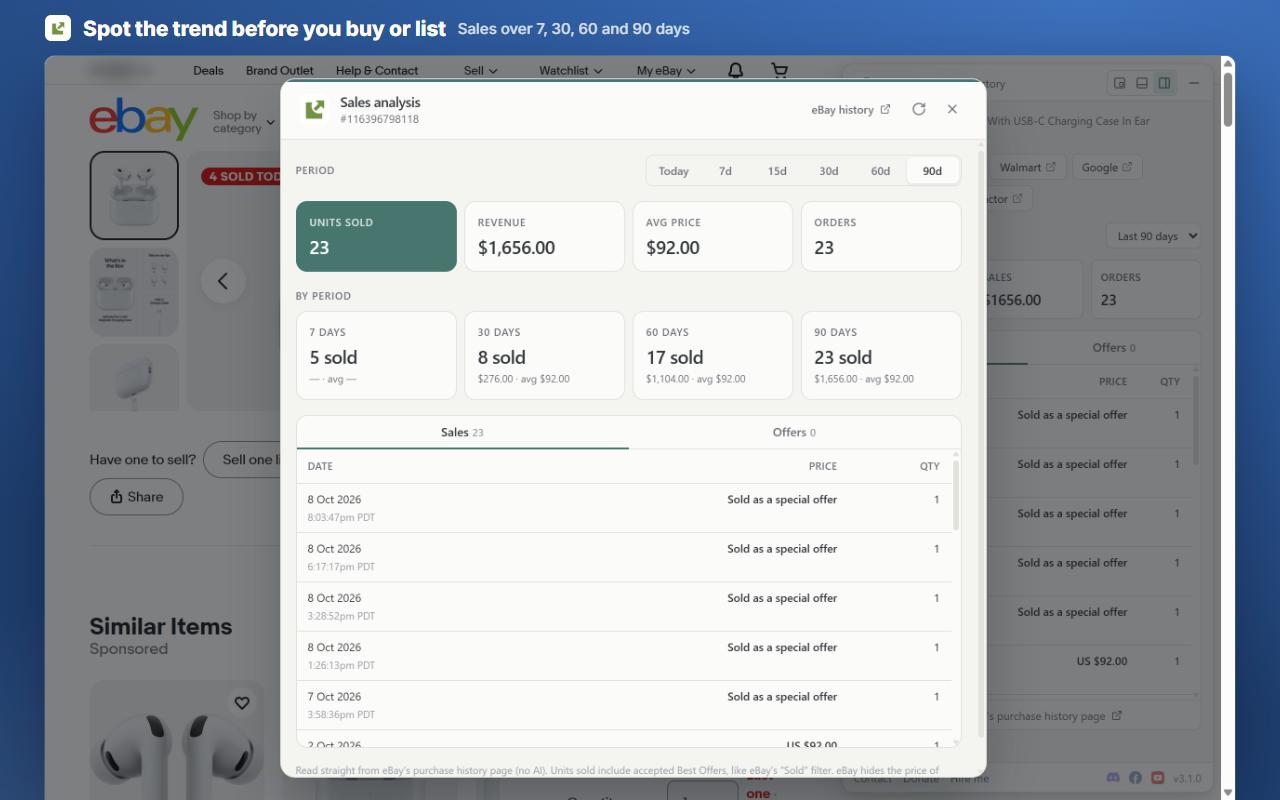Image resolution: width=1280 pixels, height=800 pixels.
Task: Switch side panel to floating window layout
Action: pyautogui.click(x=1120, y=83)
